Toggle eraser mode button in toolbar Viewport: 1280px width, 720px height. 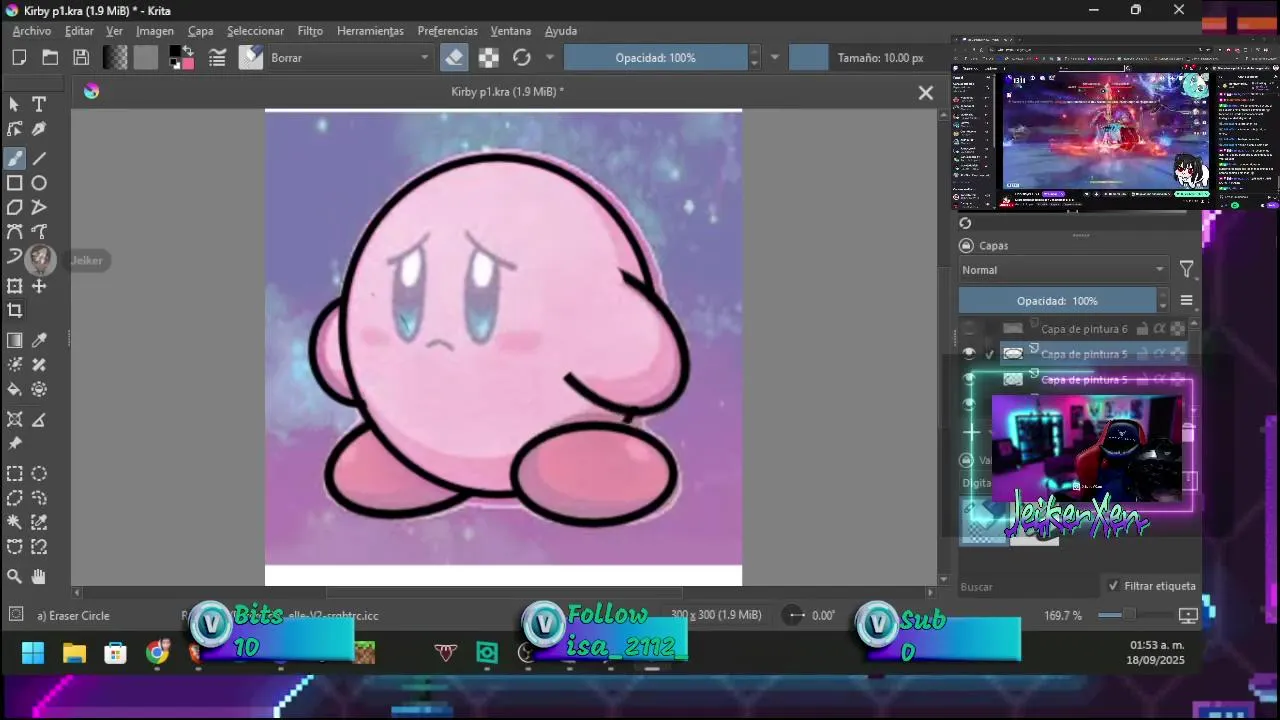click(454, 58)
